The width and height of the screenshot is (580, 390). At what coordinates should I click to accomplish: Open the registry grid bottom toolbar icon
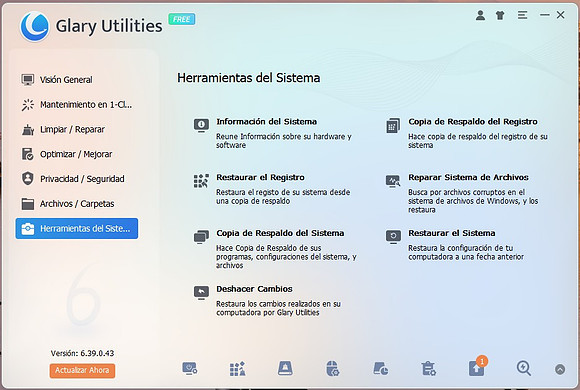[x=237, y=369]
